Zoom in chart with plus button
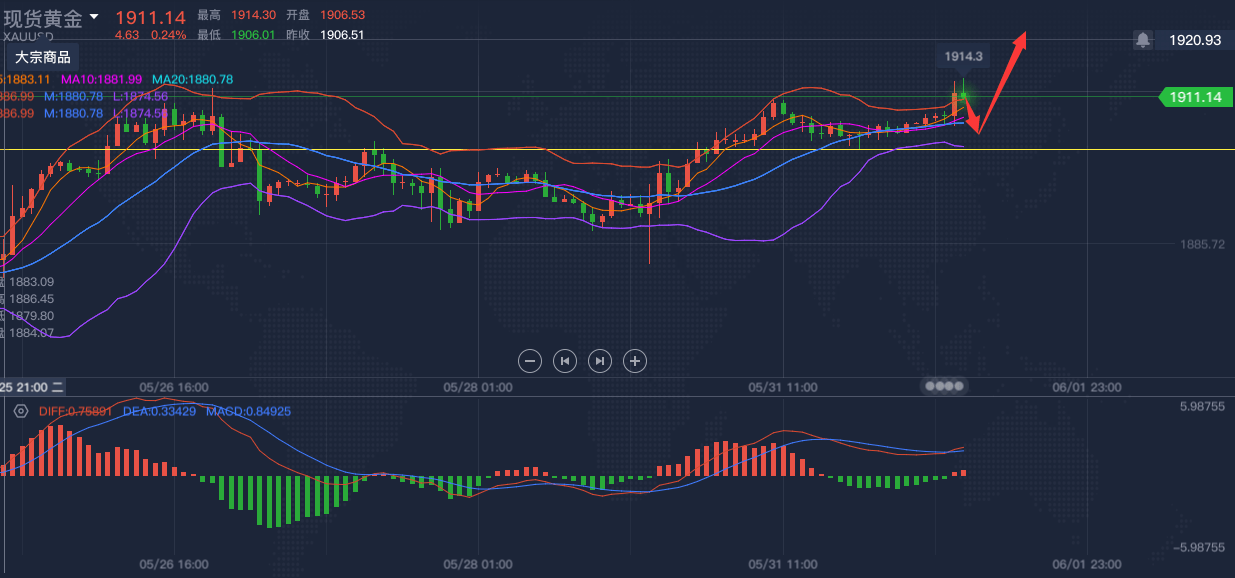Image resolution: width=1235 pixels, height=578 pixels. coord(634,361)
